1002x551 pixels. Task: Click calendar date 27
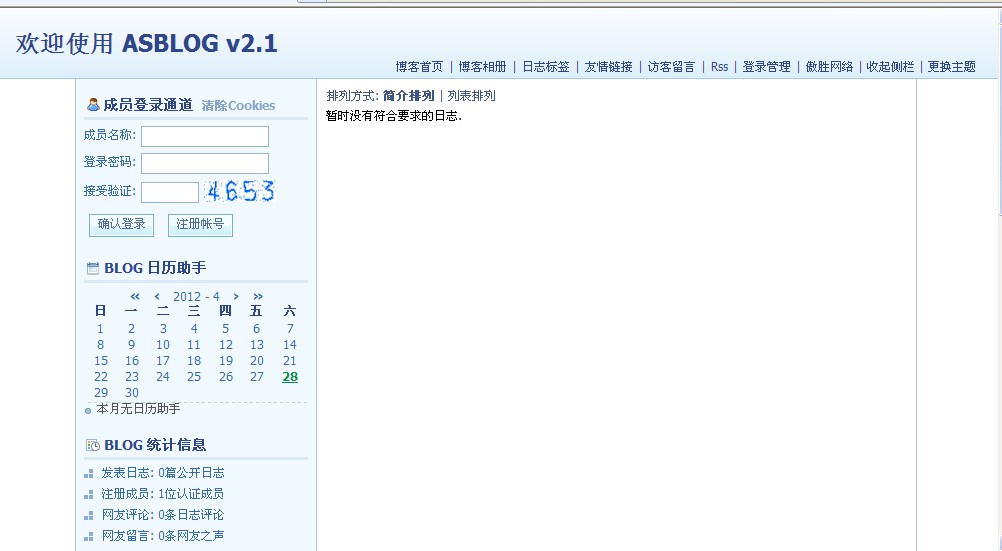click(x=257, y=377)
